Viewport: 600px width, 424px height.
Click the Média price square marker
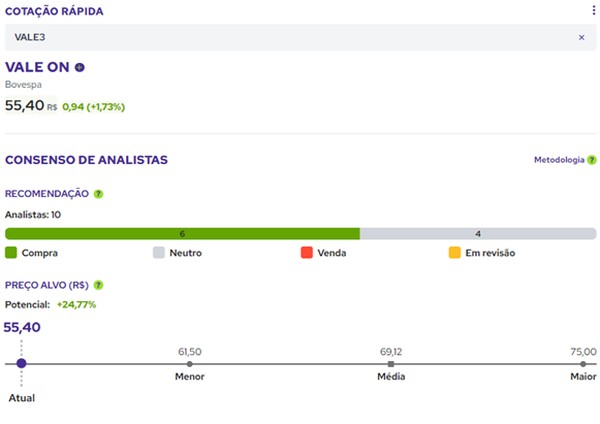[391, 364]
